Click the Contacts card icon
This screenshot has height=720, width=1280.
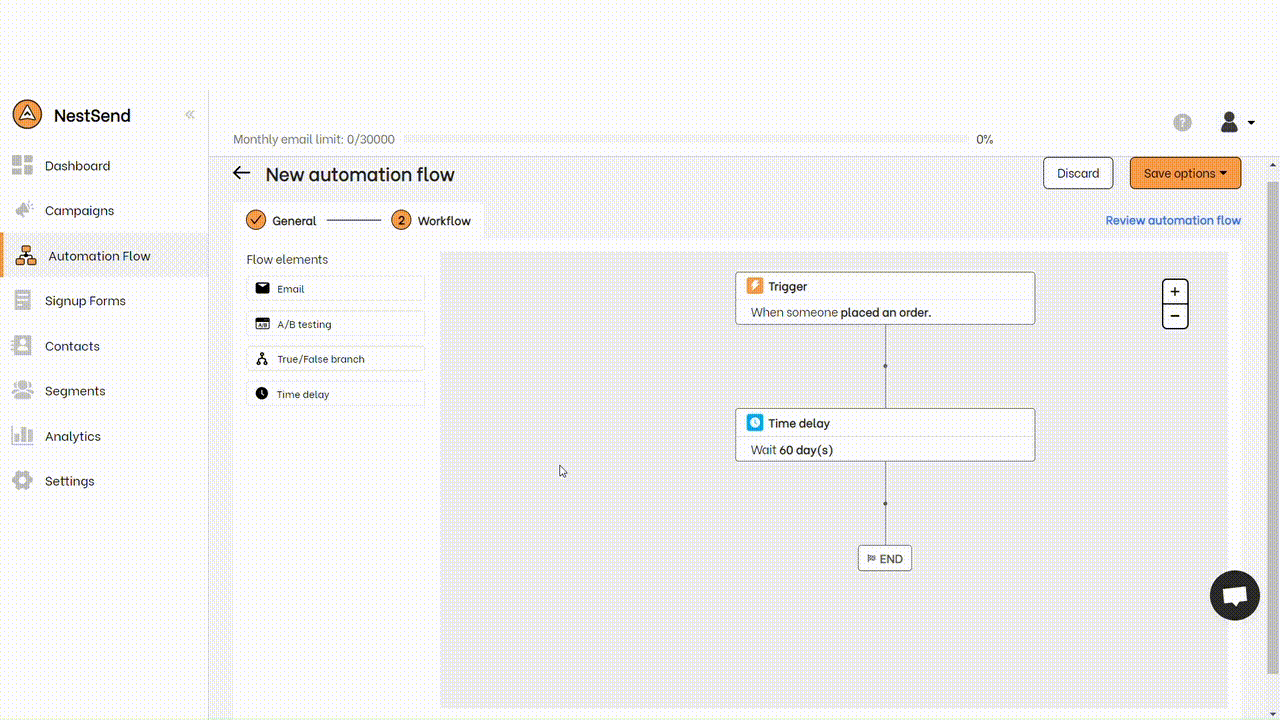tap(22, 346)
